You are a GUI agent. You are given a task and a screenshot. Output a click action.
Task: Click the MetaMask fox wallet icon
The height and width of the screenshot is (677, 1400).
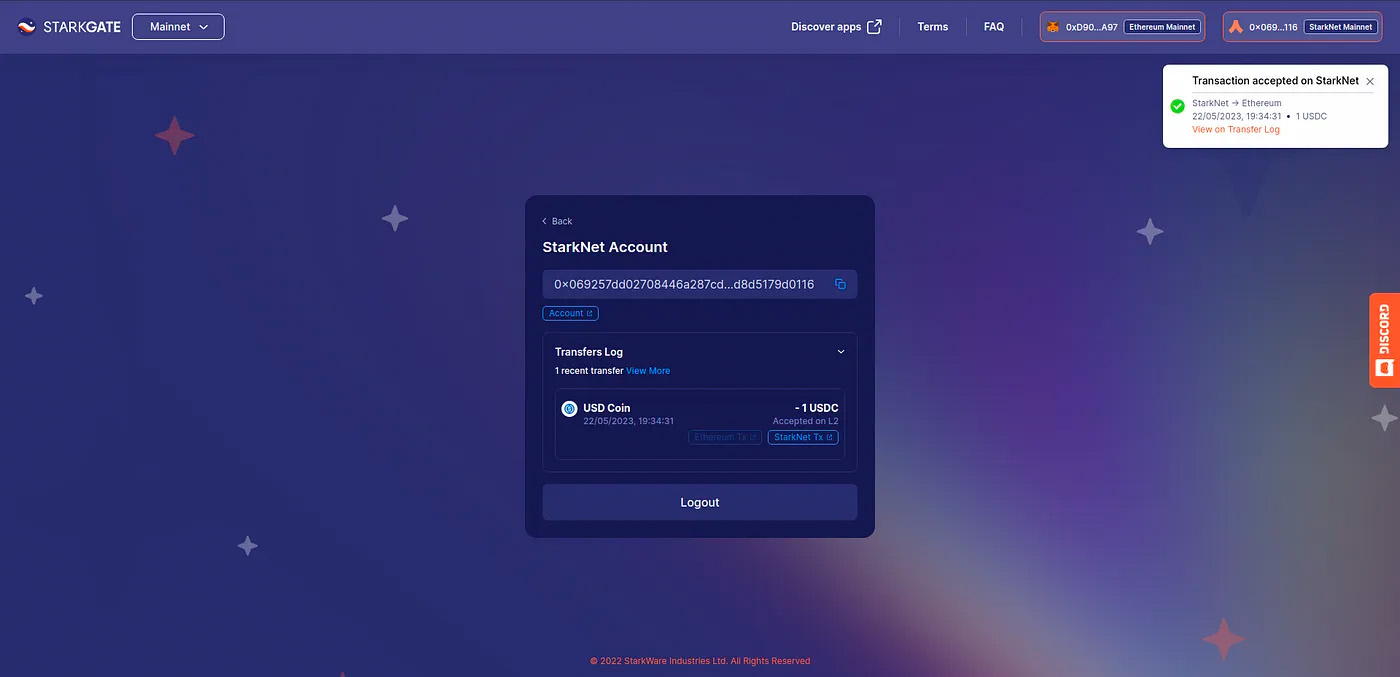coord(1053,27)
